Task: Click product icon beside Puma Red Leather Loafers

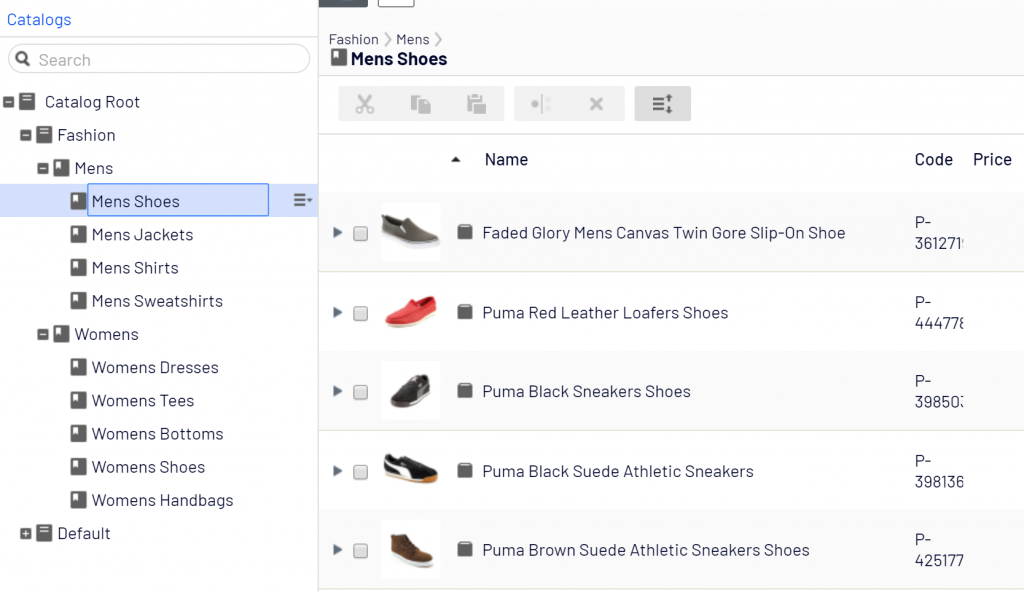Action: pyautogui.click(x=465, y=312)
